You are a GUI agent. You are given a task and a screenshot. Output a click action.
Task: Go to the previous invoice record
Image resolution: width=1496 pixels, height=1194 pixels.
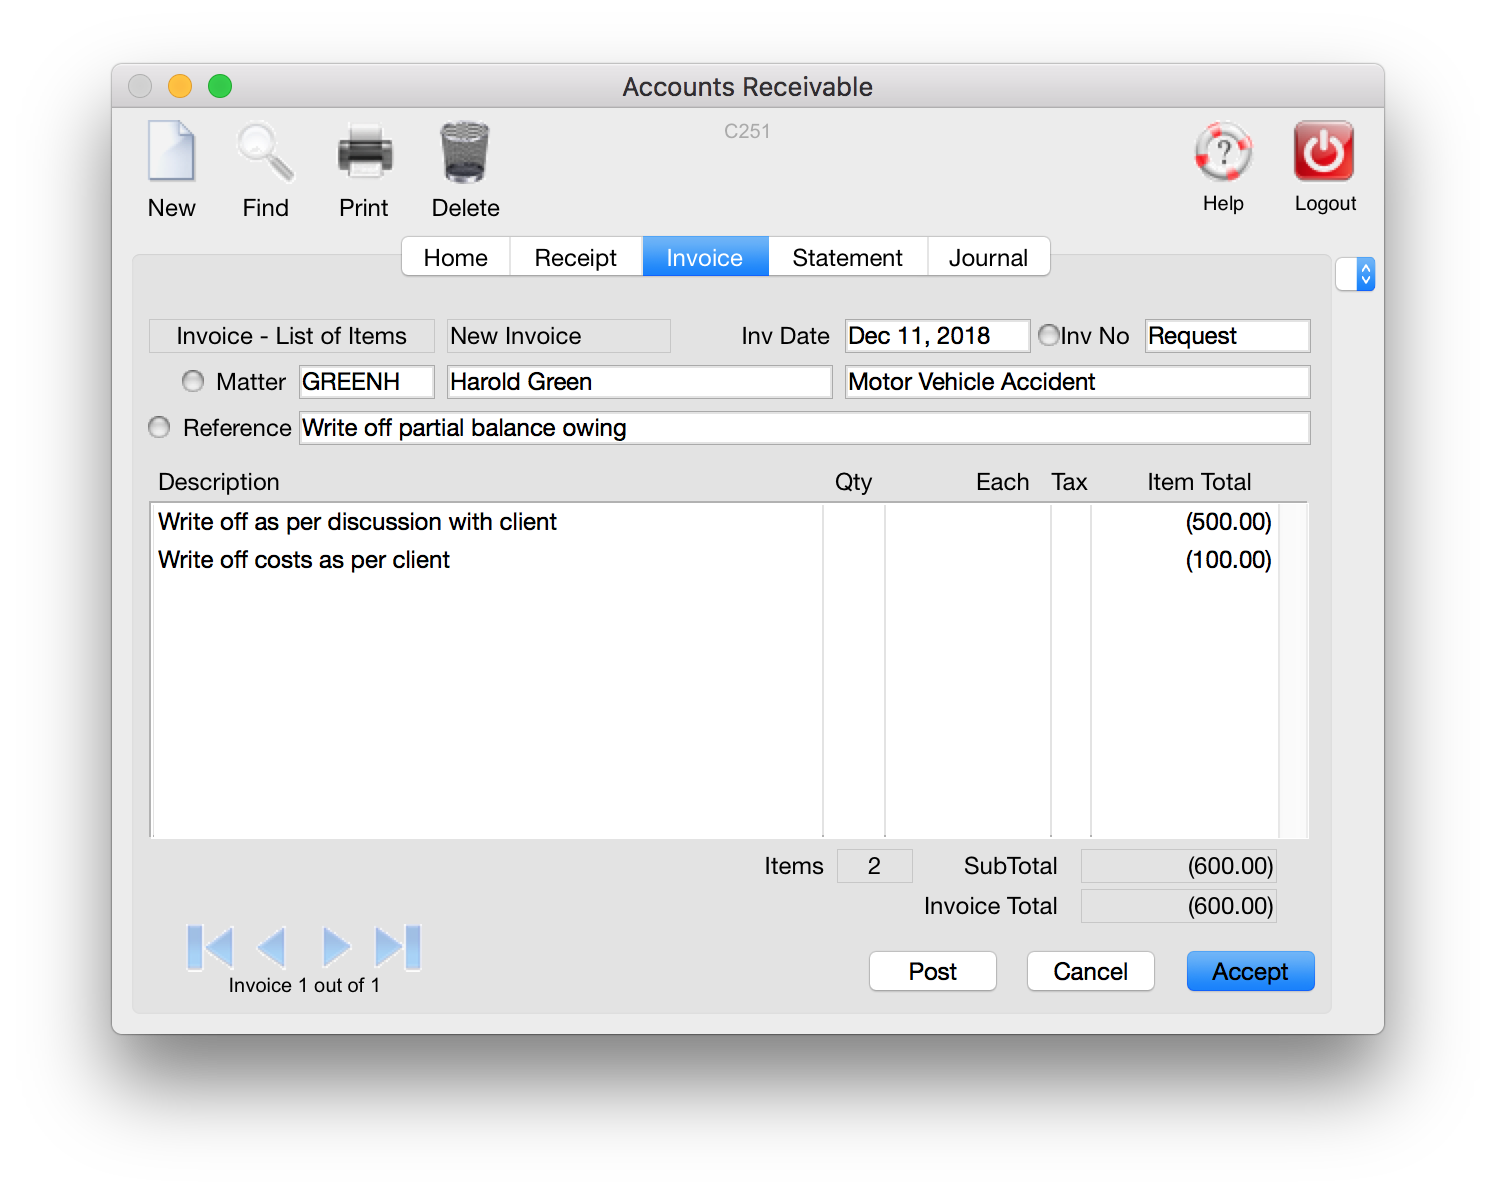pos(272,947)
